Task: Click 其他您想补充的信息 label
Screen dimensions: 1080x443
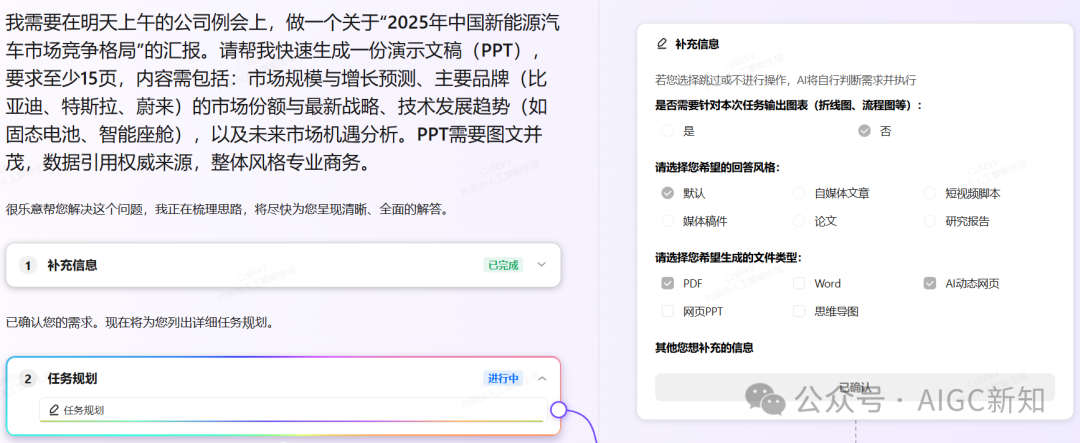Action: (704, 348)
